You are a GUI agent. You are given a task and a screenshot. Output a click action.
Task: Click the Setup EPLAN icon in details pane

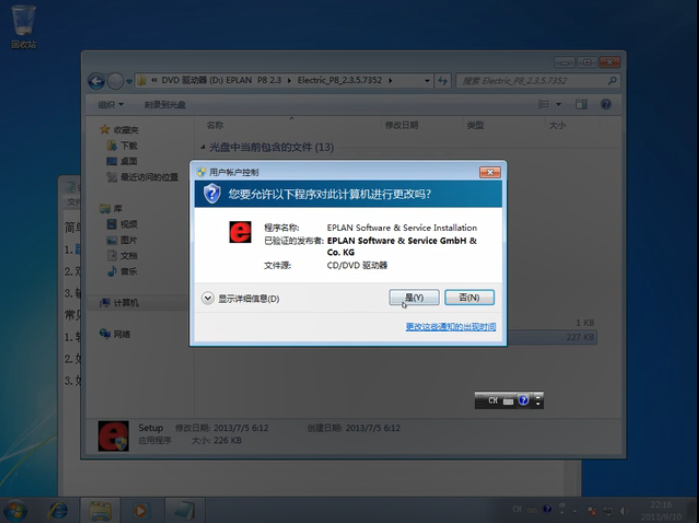[113, 436]
